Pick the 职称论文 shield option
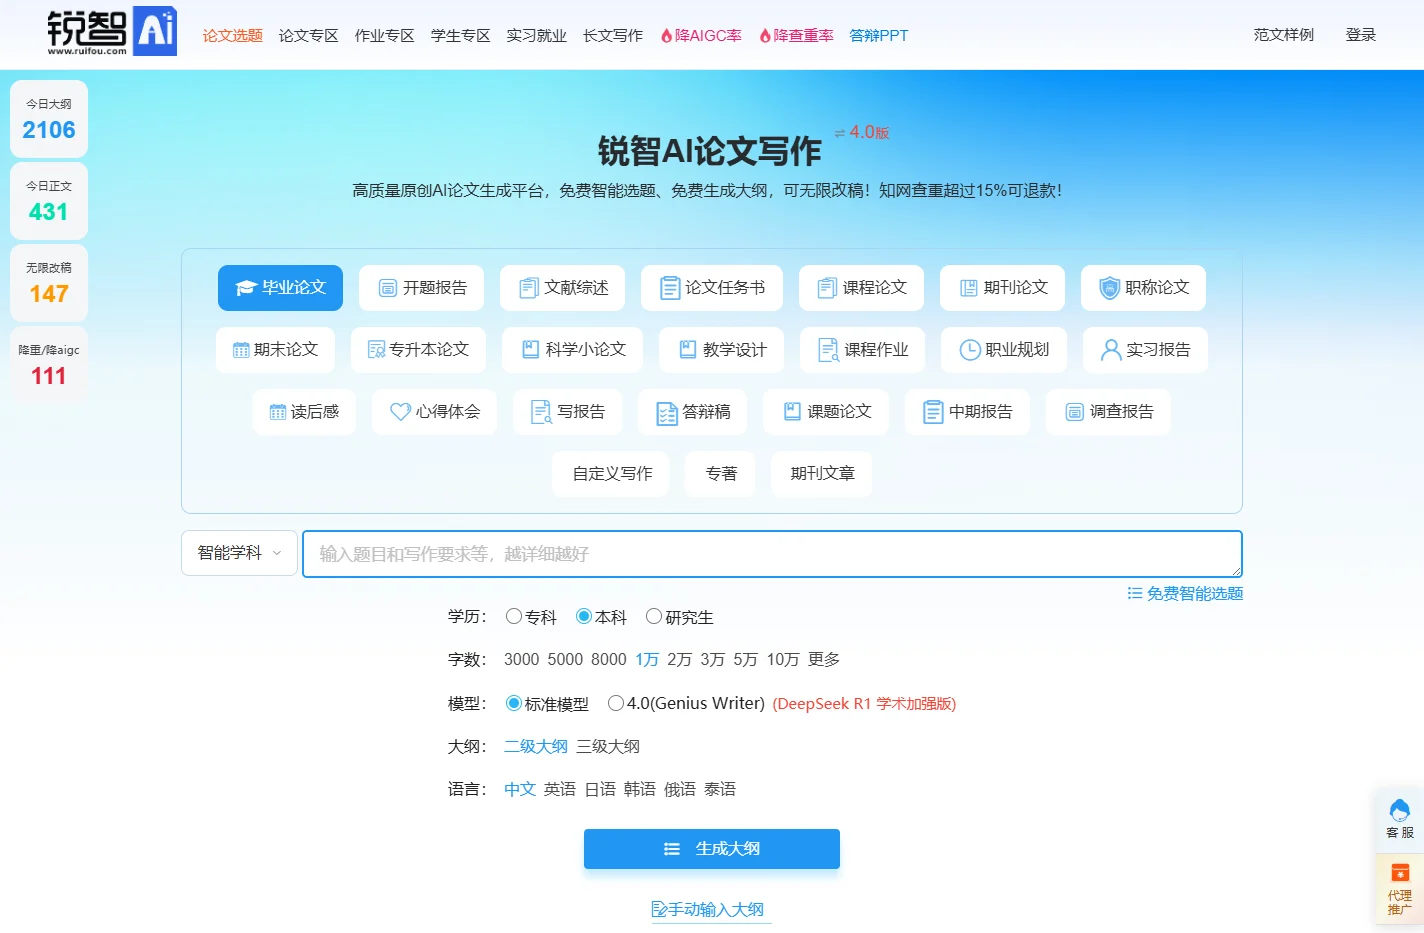 (1143, 288)
